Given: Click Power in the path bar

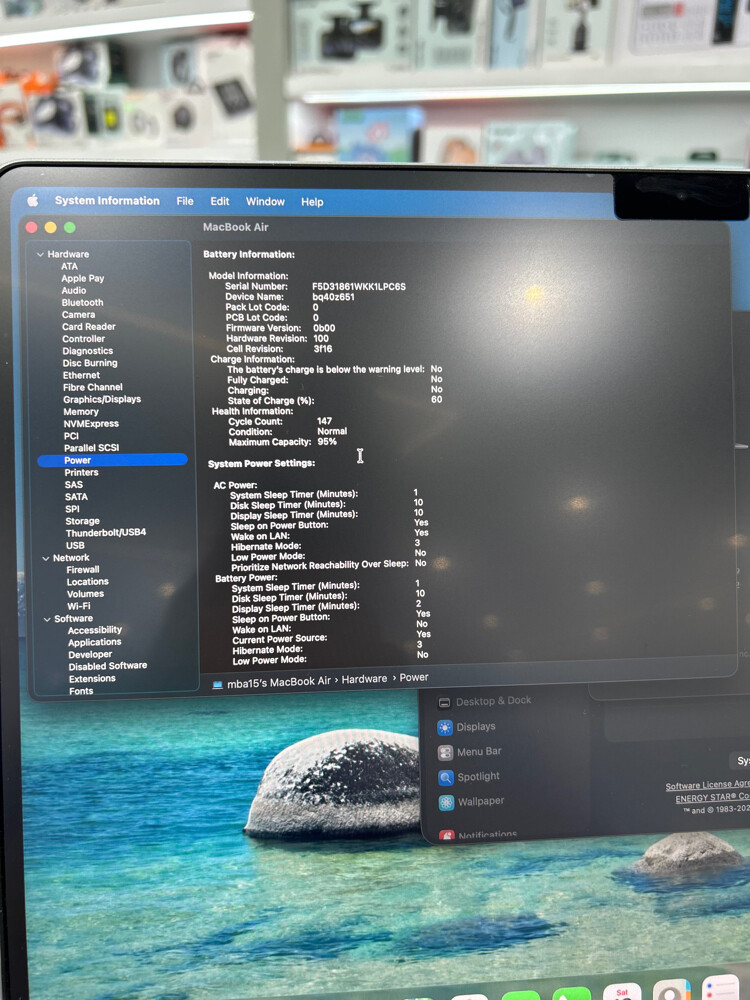Looking at the screenshot, I should pos(414,677).
